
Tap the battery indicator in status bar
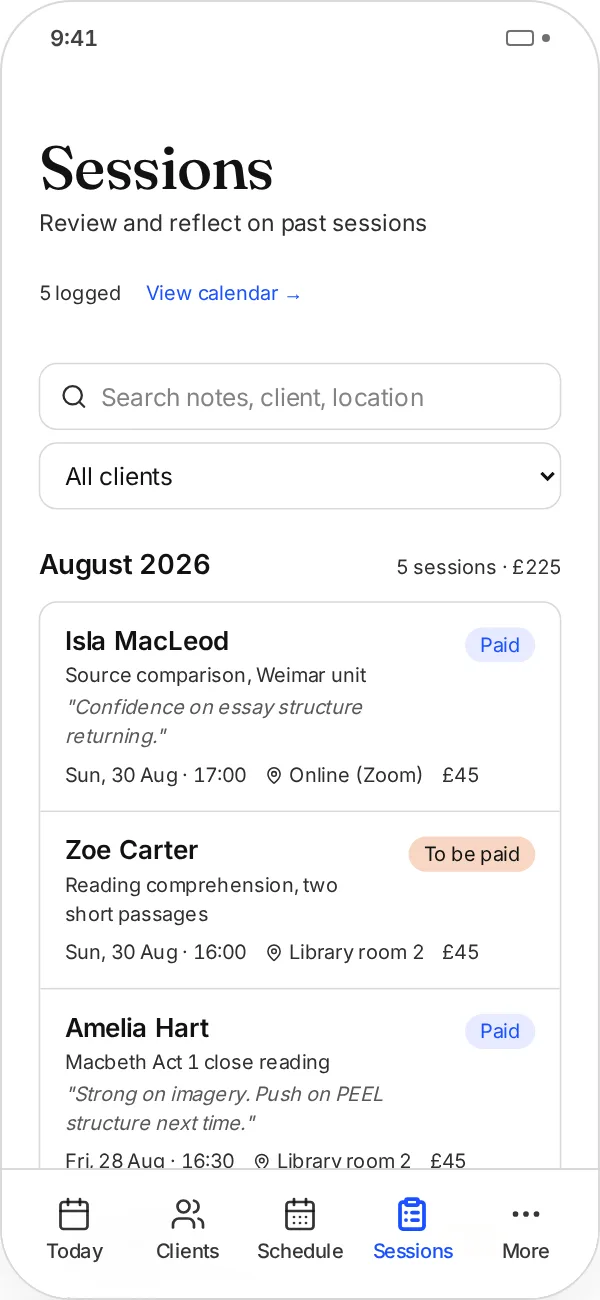pos(520,38)
